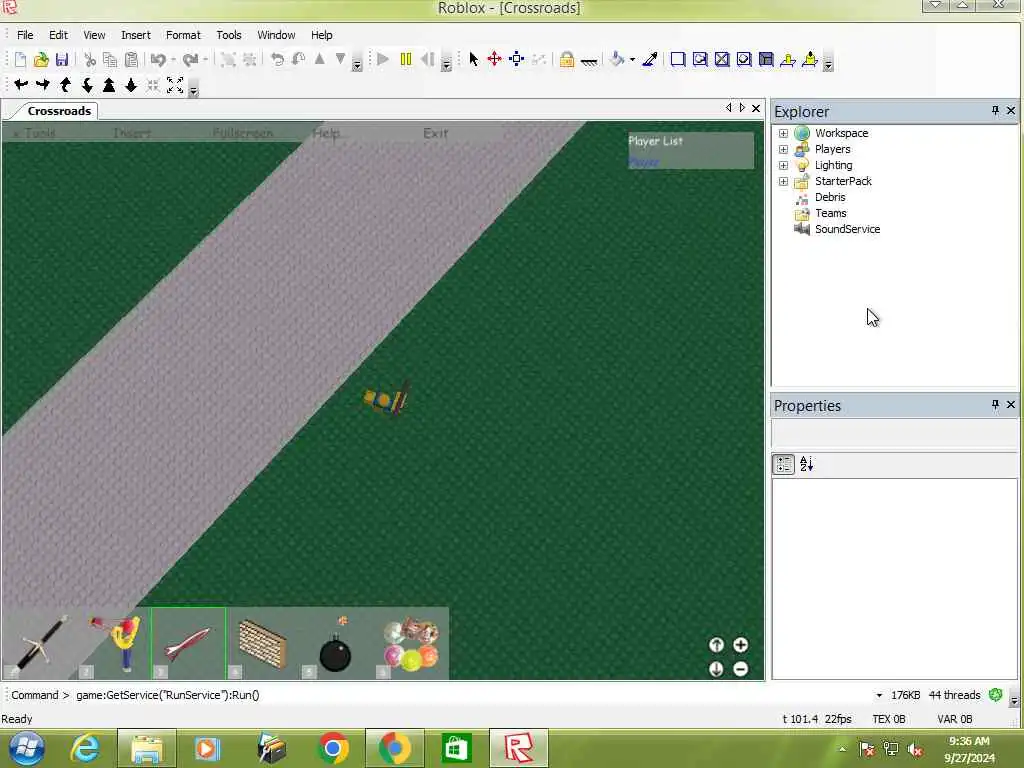Select the arrow pointer tool
This screenshot has width=1024, height=768.
(473, 60)
